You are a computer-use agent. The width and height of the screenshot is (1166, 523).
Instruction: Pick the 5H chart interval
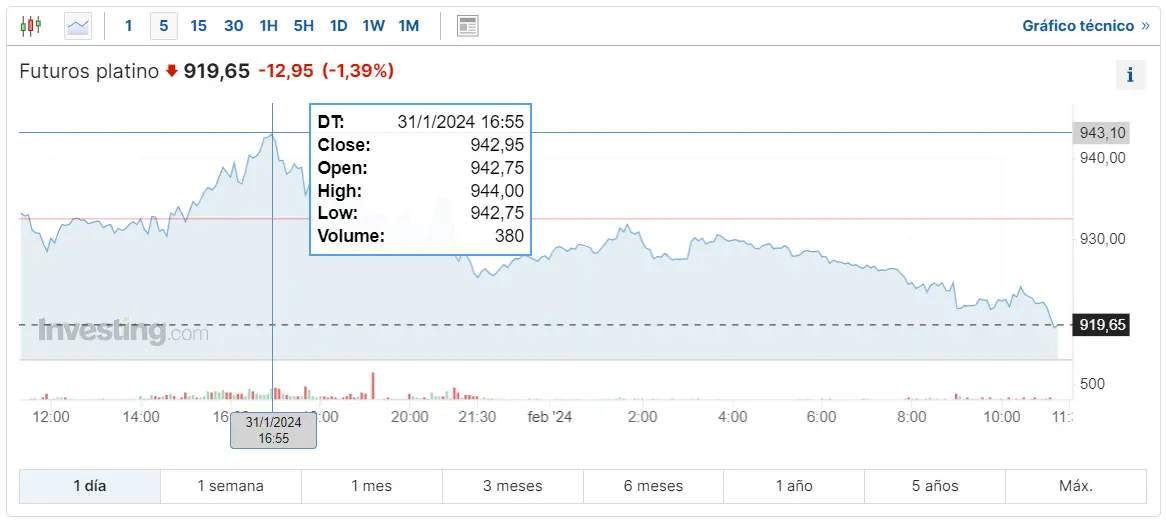pyautogui.click(x=303, y=26)
